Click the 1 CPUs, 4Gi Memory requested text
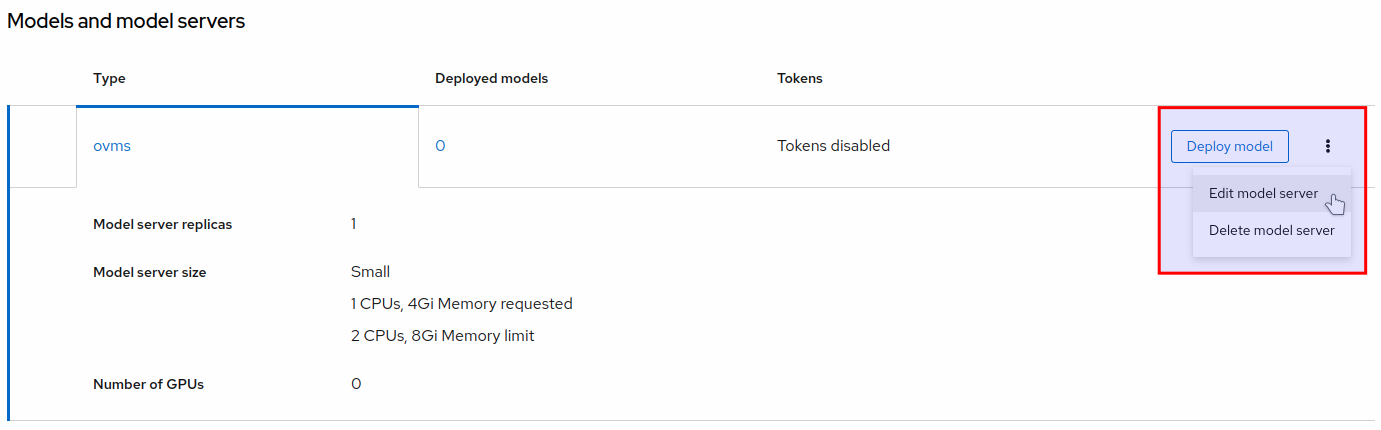The width and height of the screenshot is (1381, 430). (461, 304)
